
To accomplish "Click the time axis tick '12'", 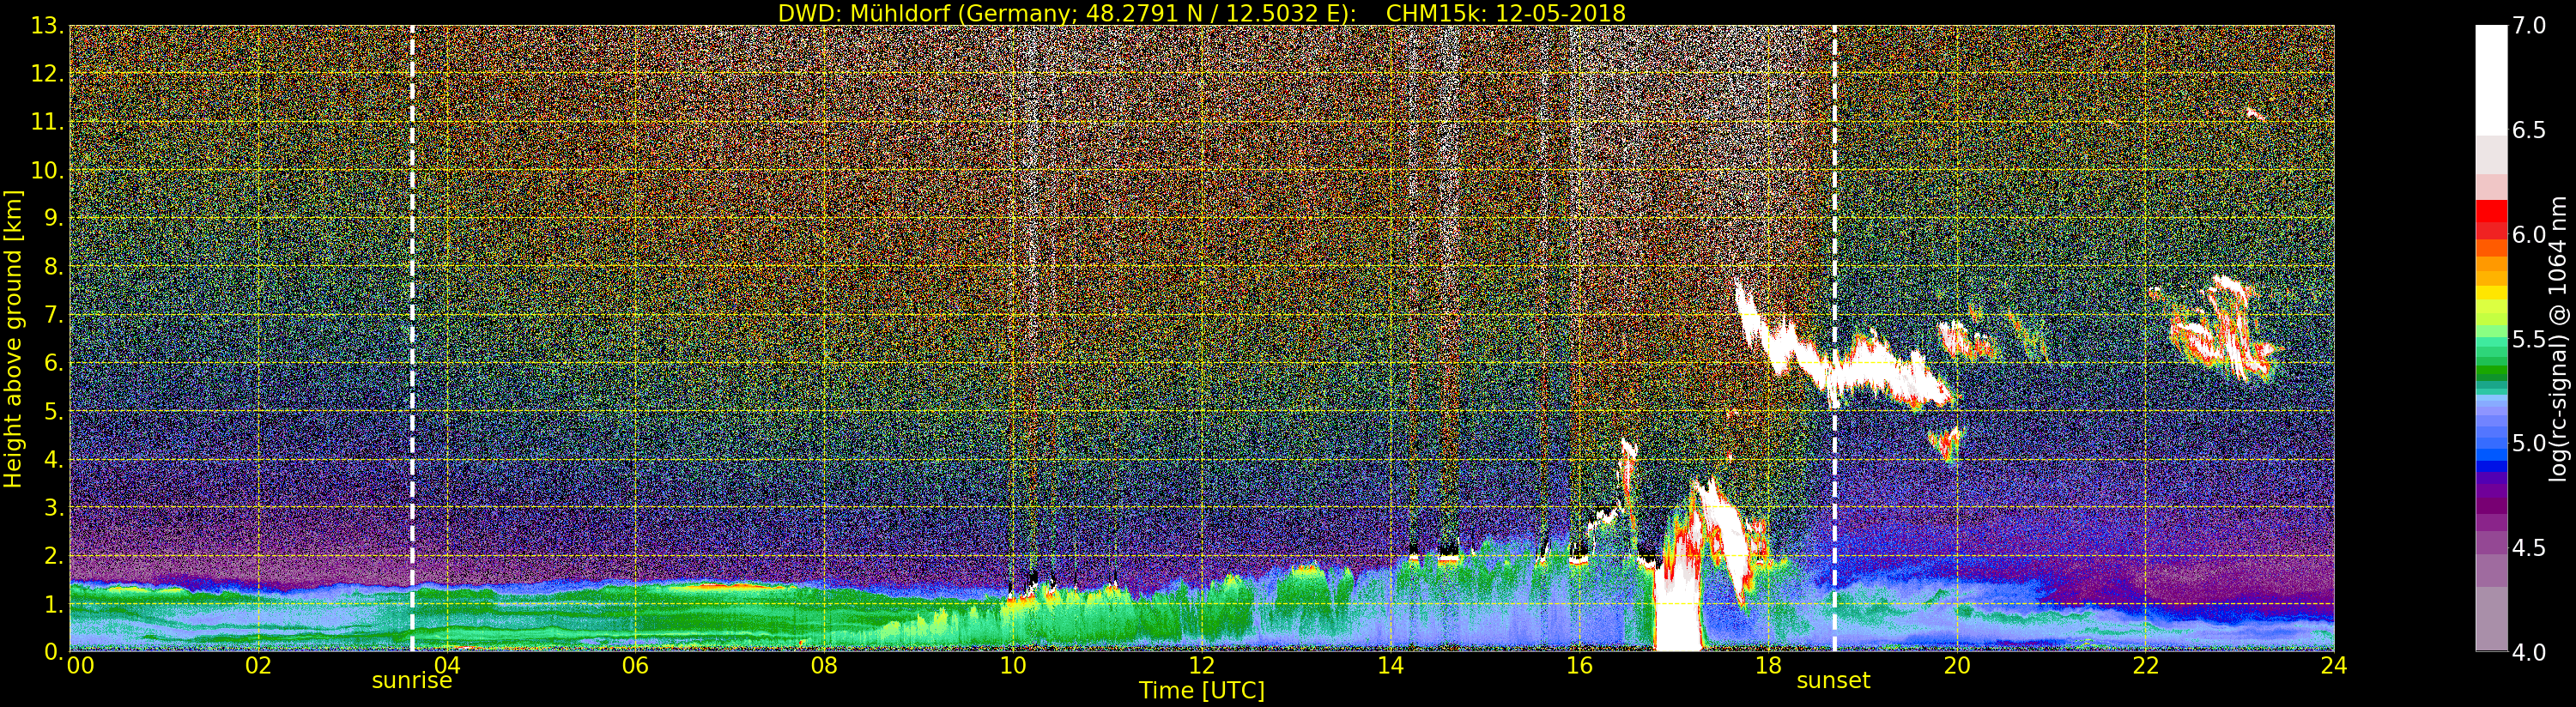I will coord(1202,666).
